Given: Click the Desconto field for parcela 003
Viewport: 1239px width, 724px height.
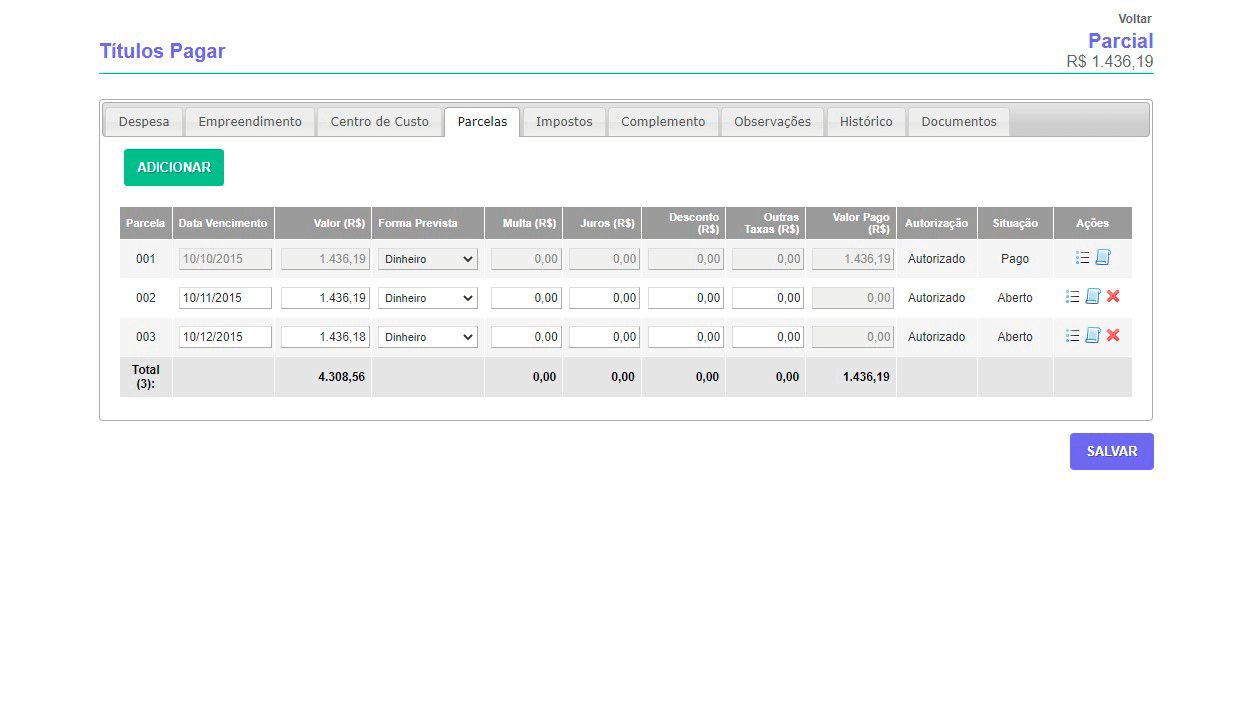Looking at the screenshot, I should point(685,337).
